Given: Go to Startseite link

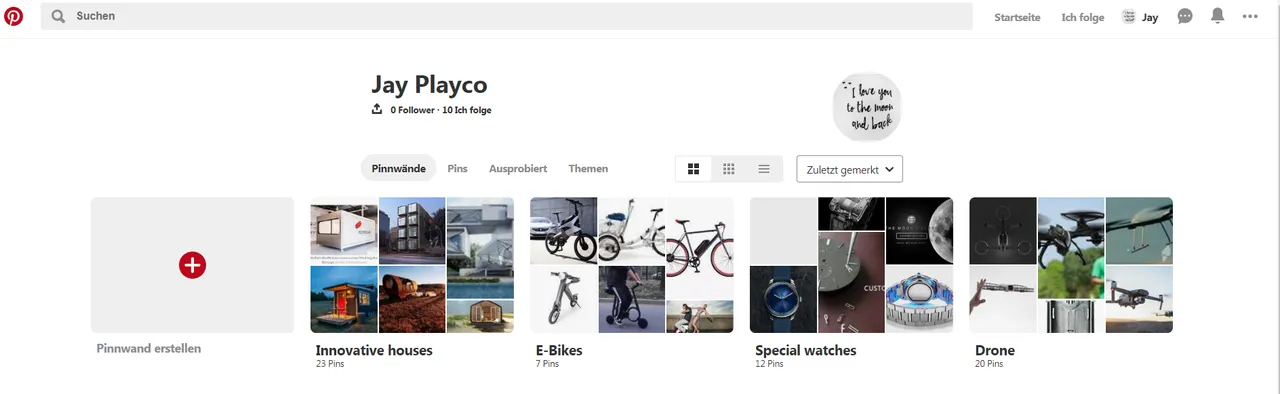Looking at the screenshot, I should [x=1017, y=17].
